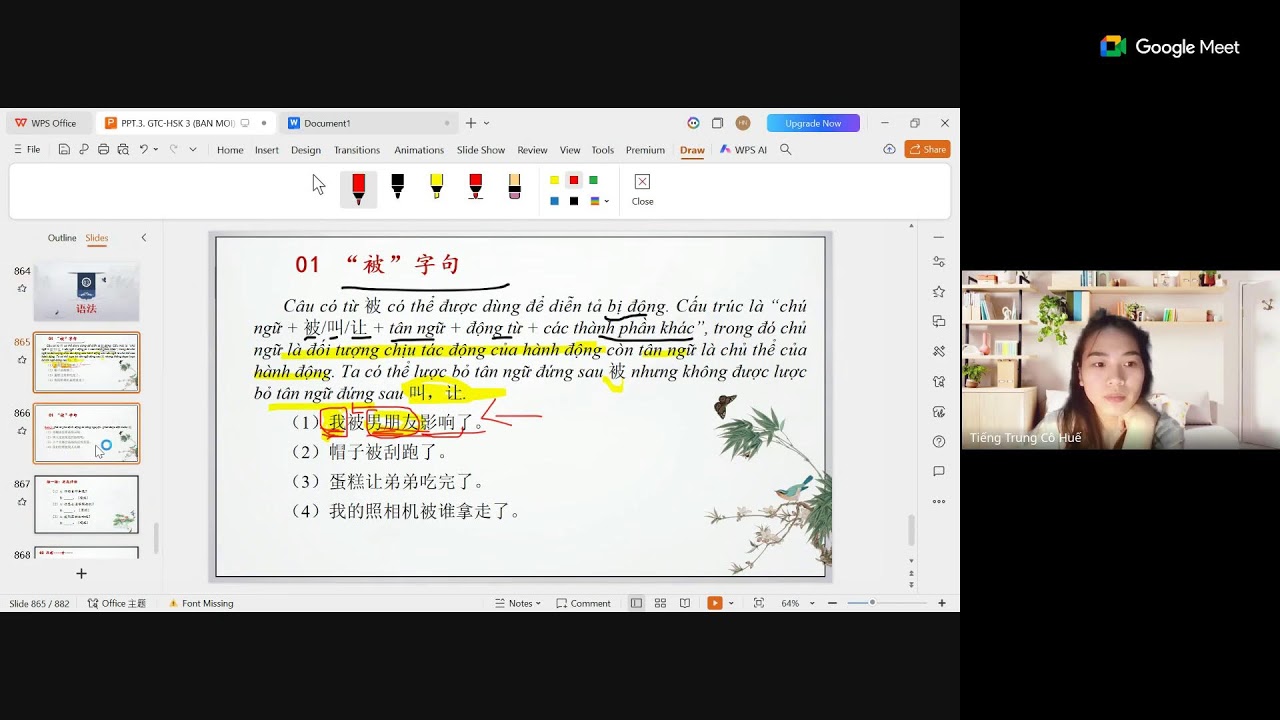Switch to Slide Sorter view icon
This screenshot has height=720, width=1280.
660,603
